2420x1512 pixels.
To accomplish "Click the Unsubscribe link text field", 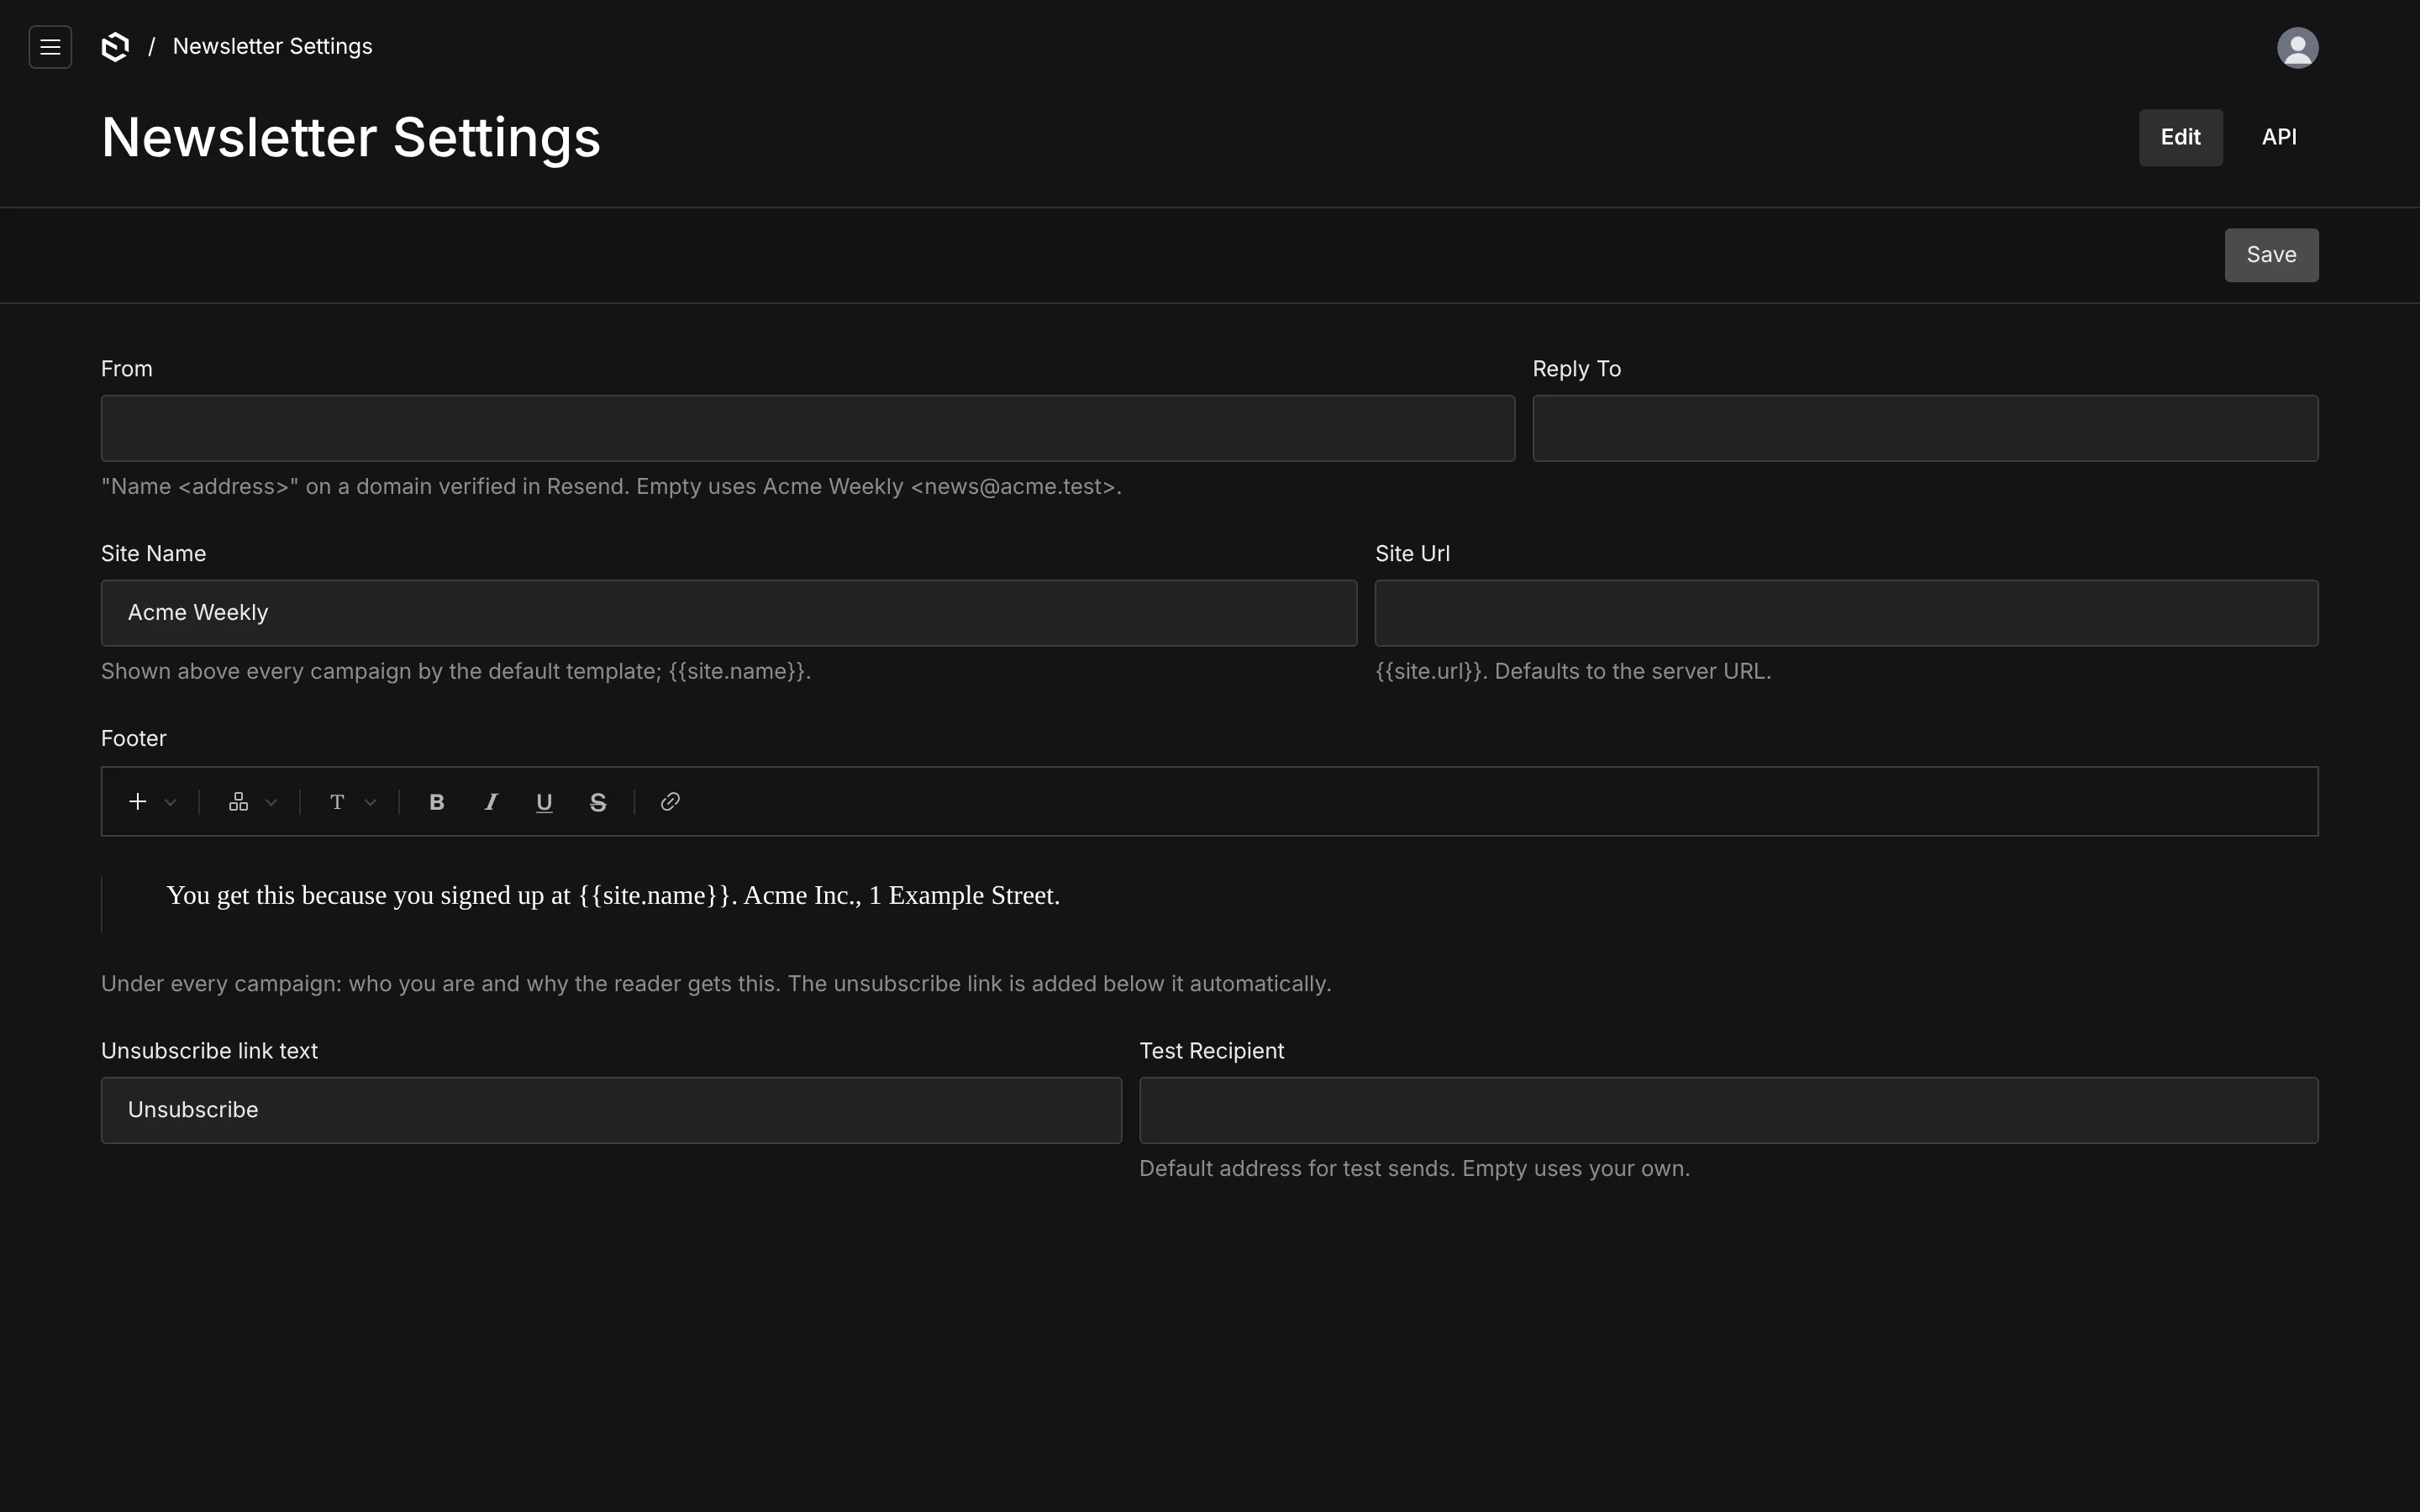I will [x=611, y=1110].
